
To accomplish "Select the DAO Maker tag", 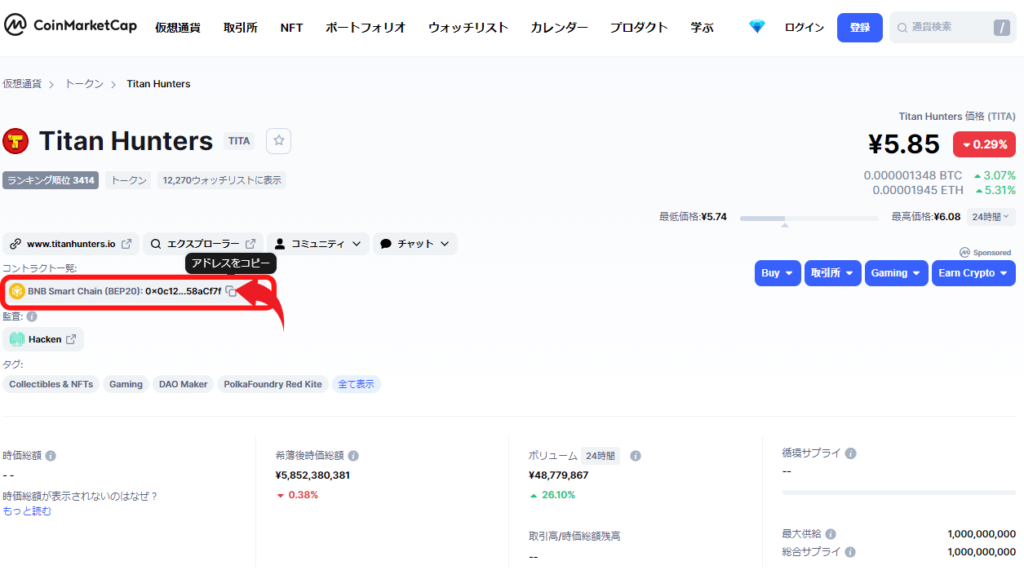I will pyautogui.click(x=183, y=384).
